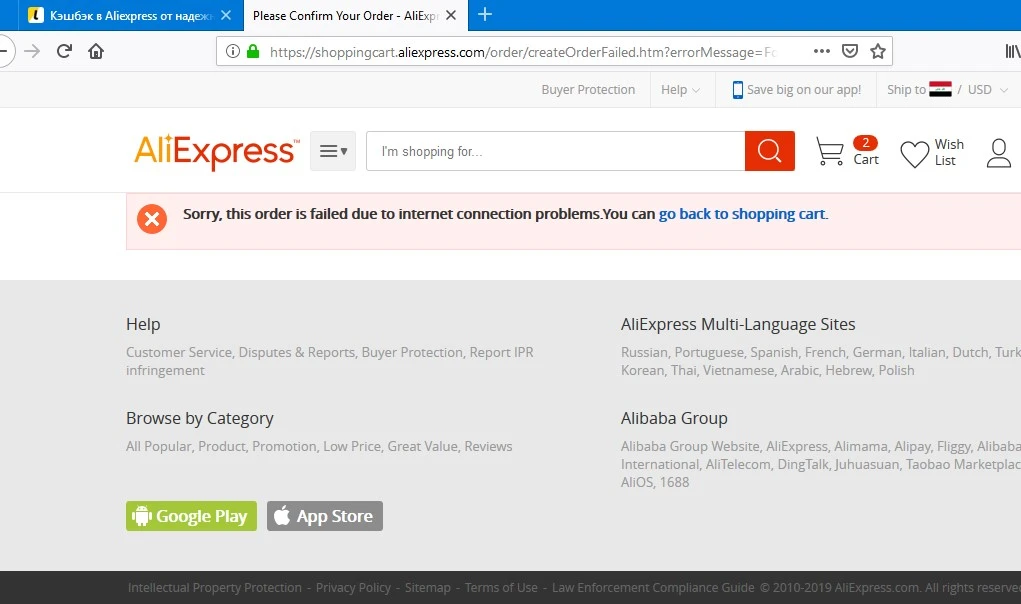Open Ship to country and currency dropdown
1021x604 pixels.
point(947,90)
